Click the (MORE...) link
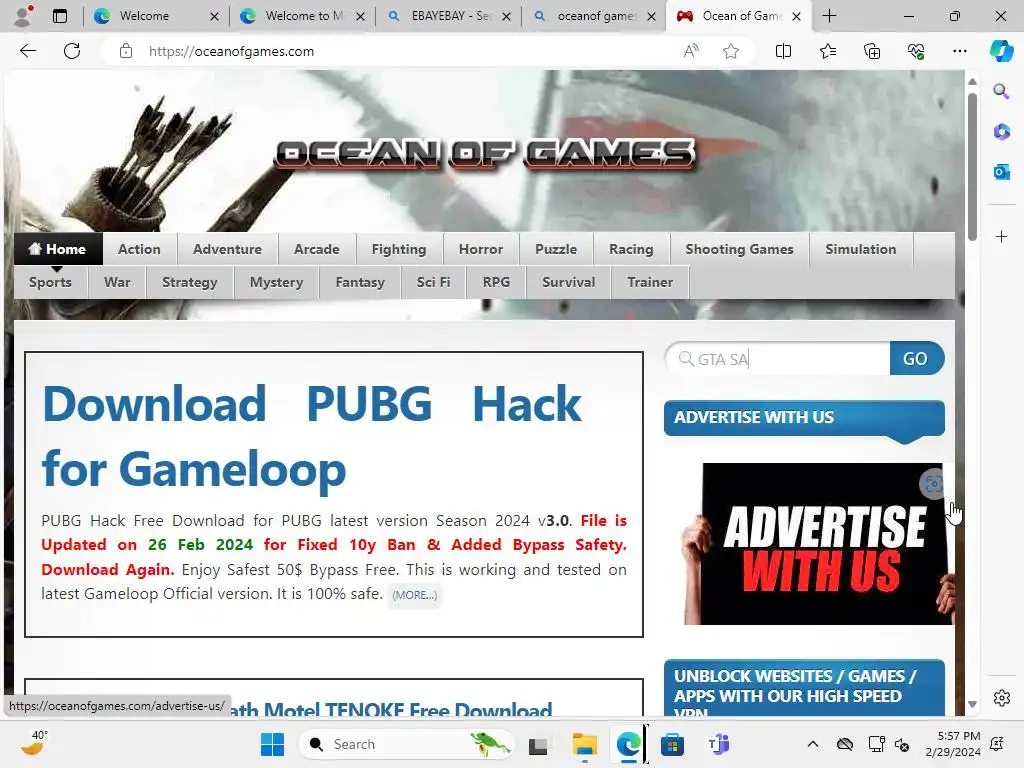 (414, 595)
